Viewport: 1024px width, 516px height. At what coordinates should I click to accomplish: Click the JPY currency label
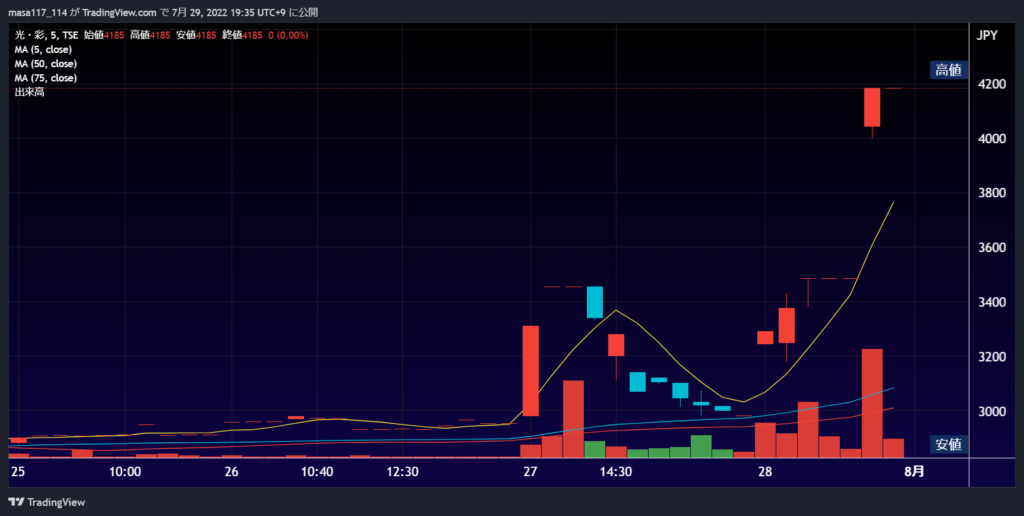click(987, 35)
